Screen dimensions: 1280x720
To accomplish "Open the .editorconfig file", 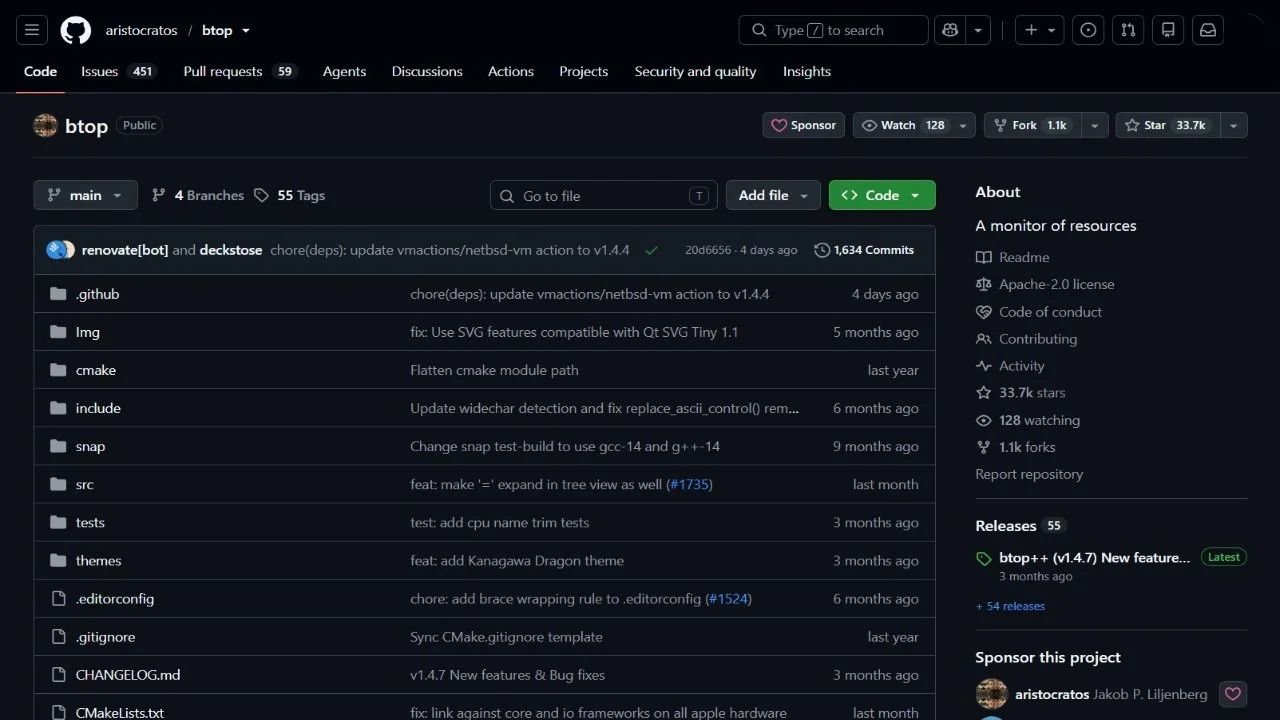I will 115,599.
